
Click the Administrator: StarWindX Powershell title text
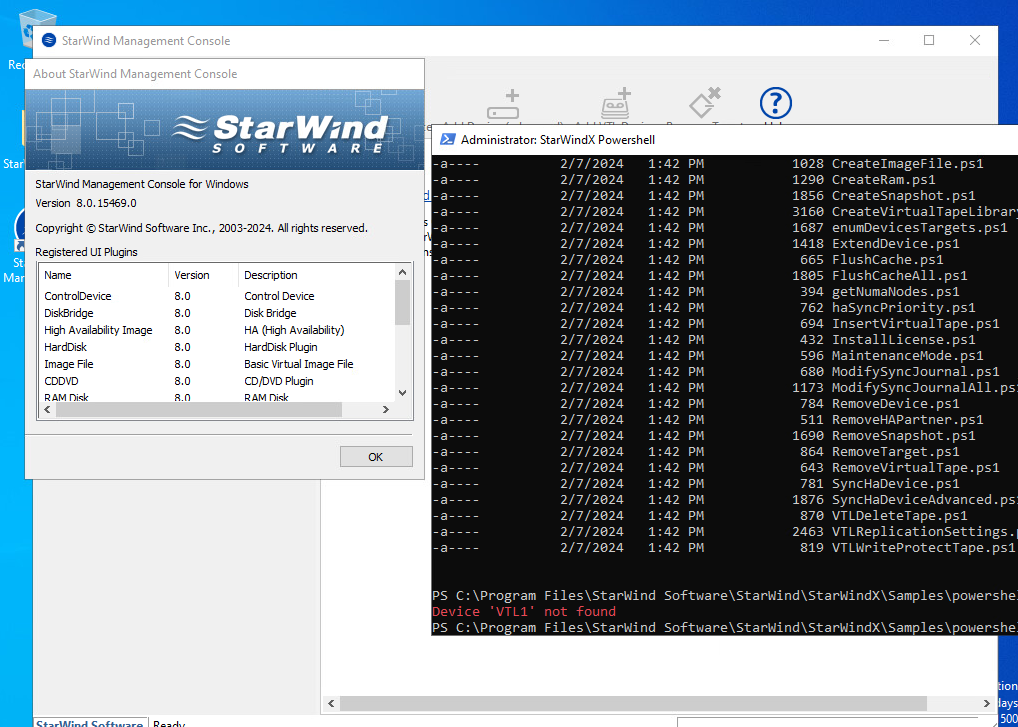click(x=558, y=140)
